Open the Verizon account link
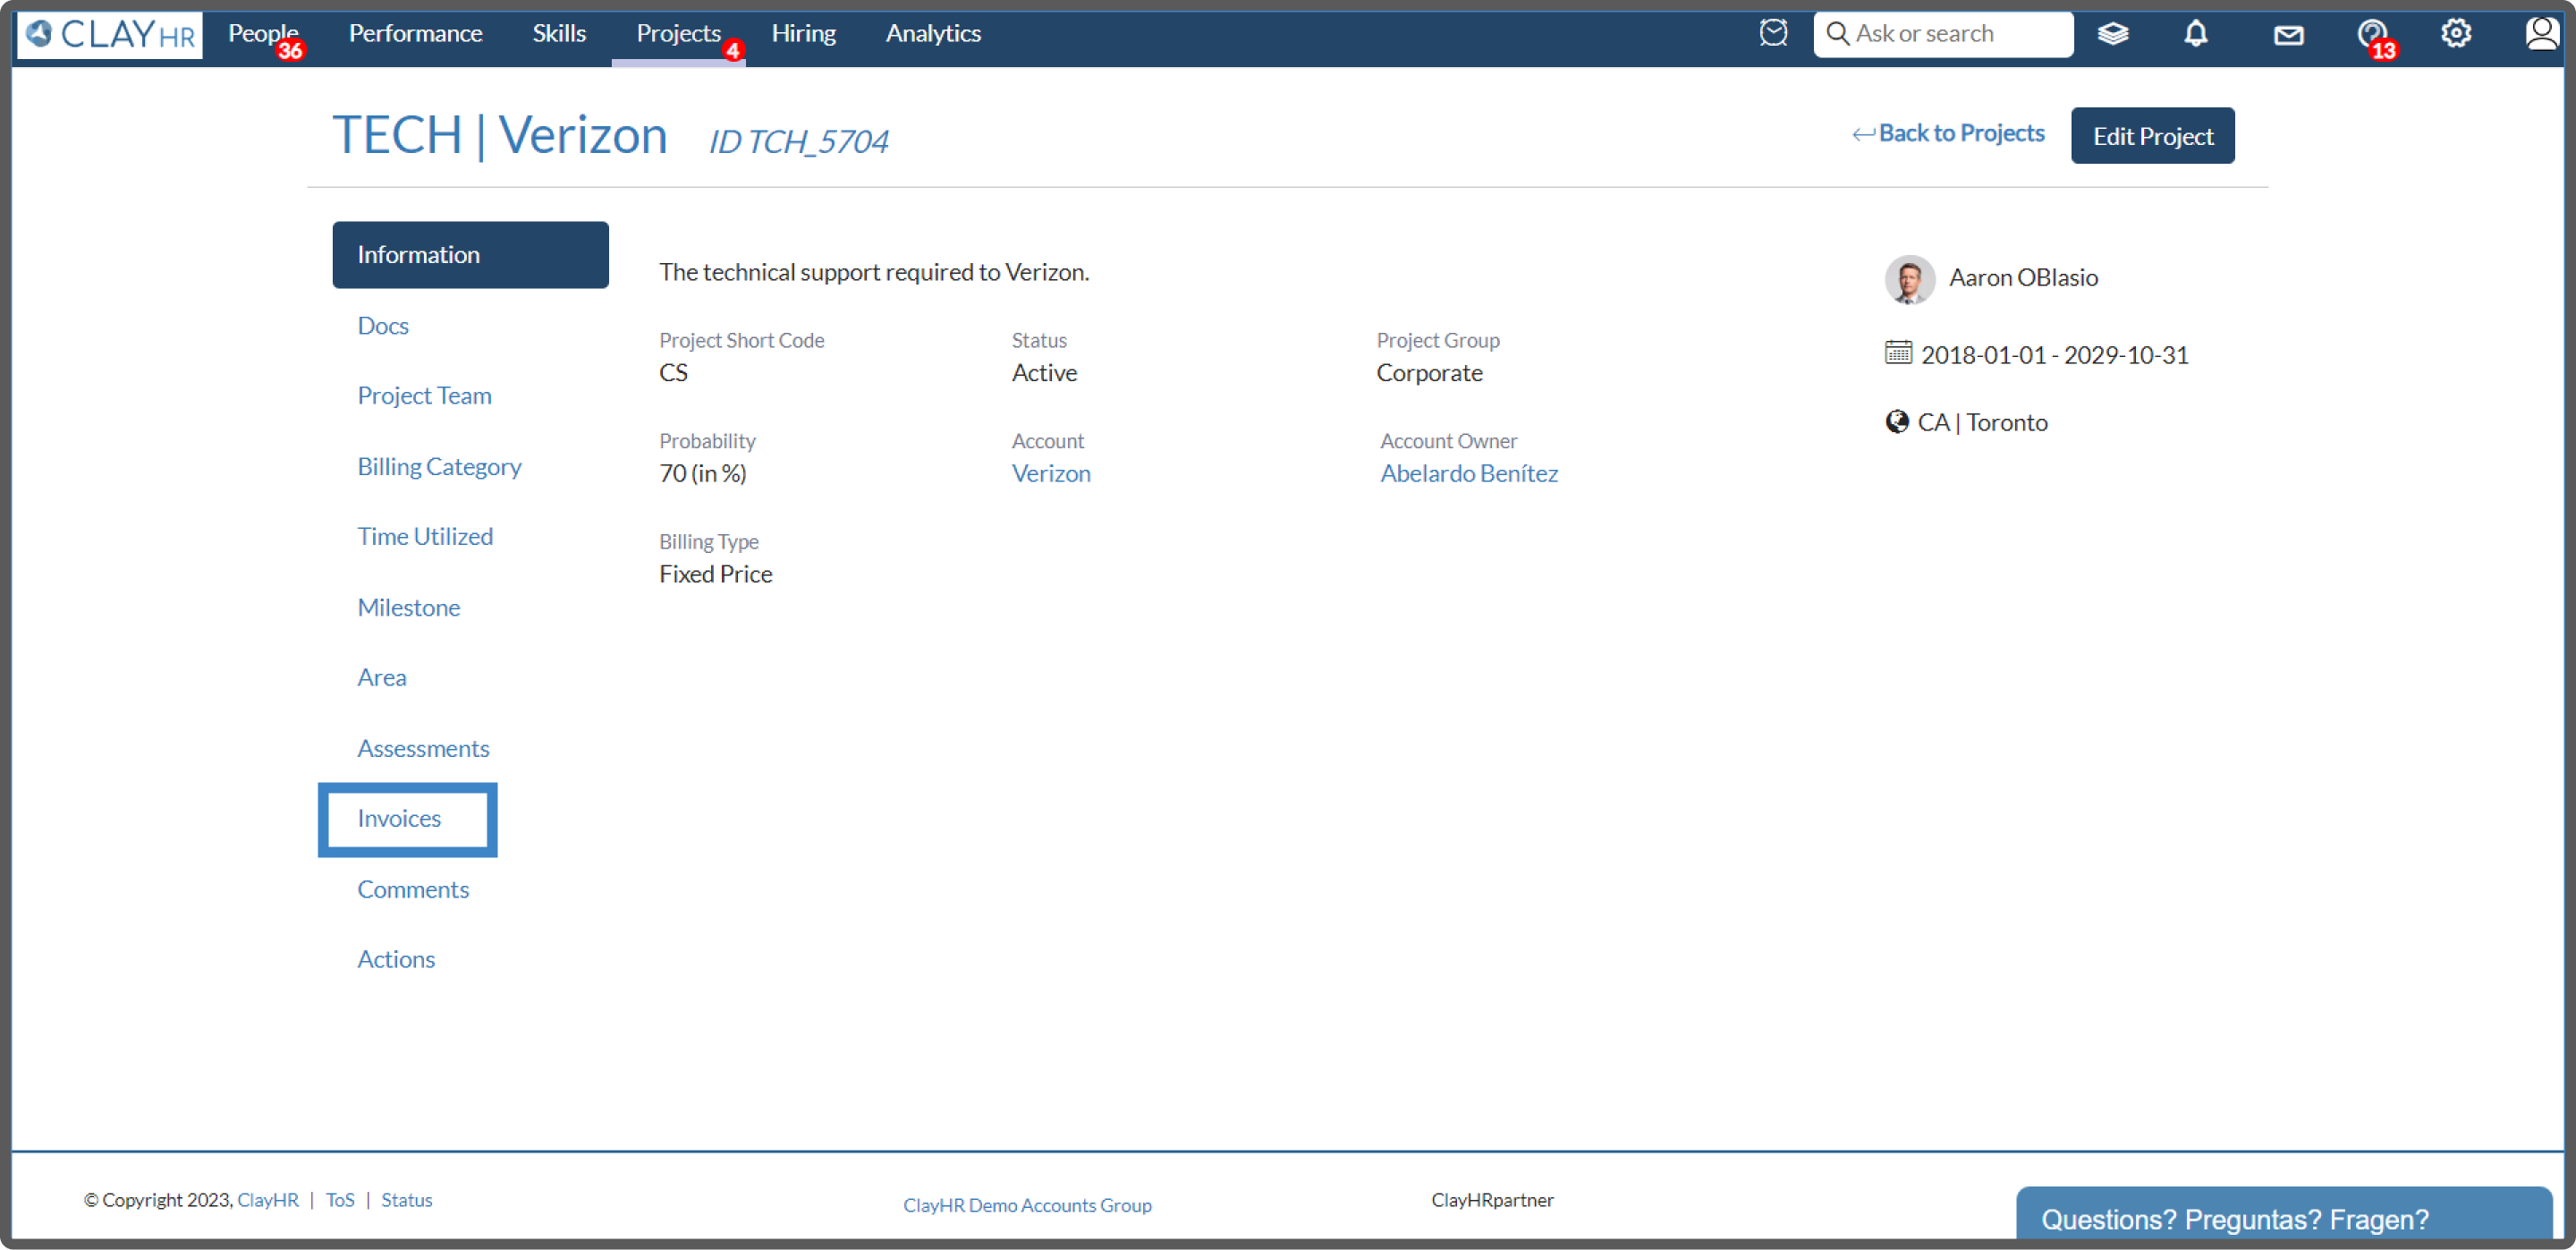 pyautogui.click(x=1051, y=474)
